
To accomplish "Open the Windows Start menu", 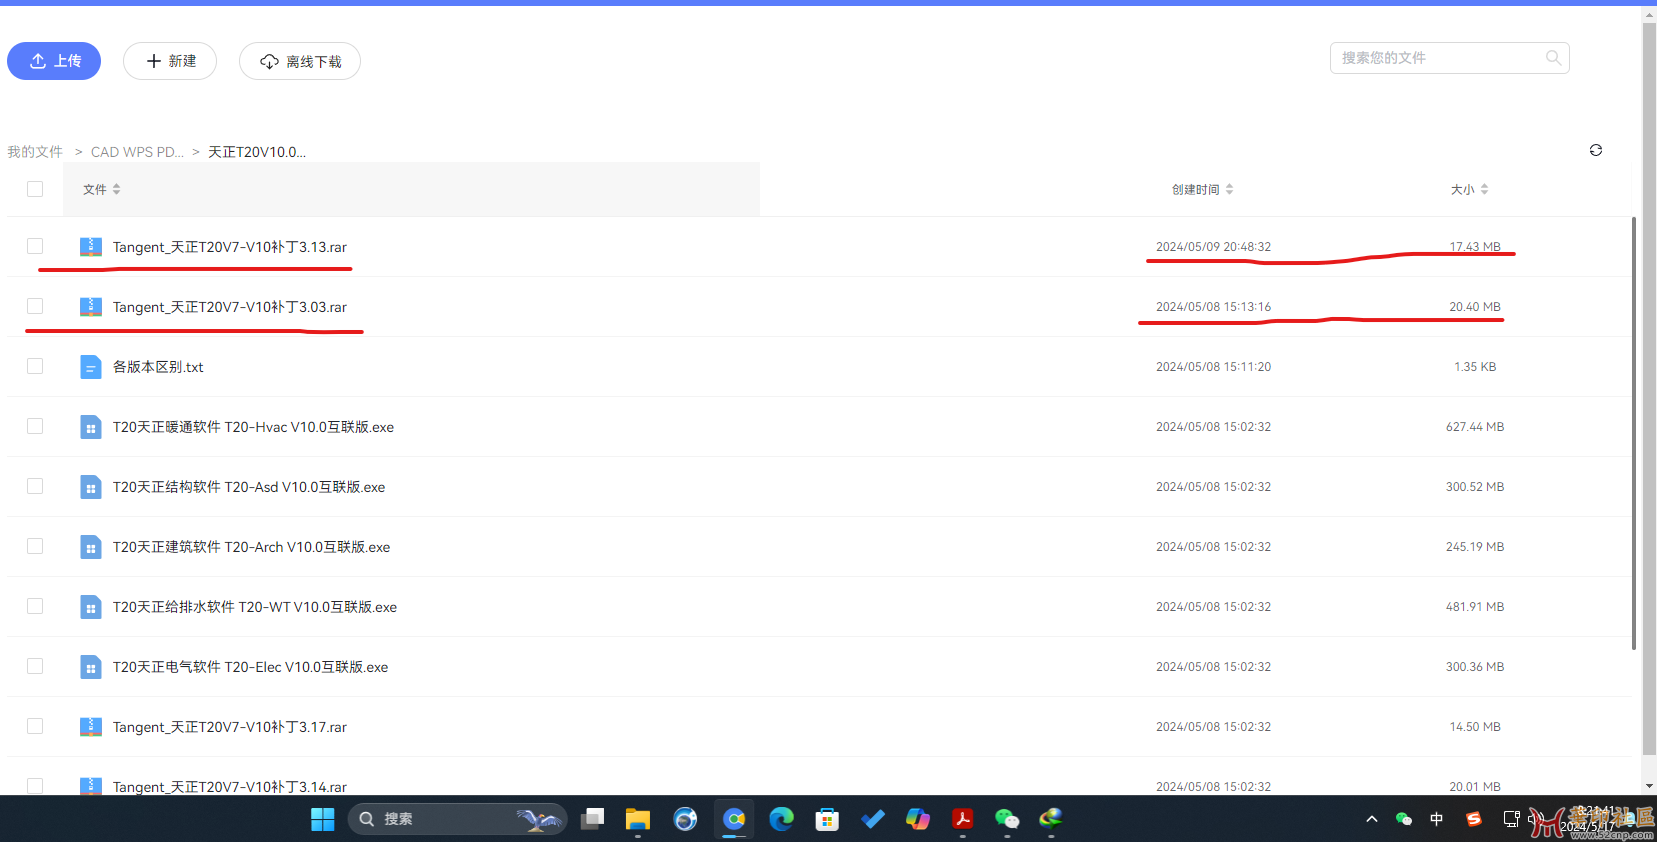I will point(322,819).
